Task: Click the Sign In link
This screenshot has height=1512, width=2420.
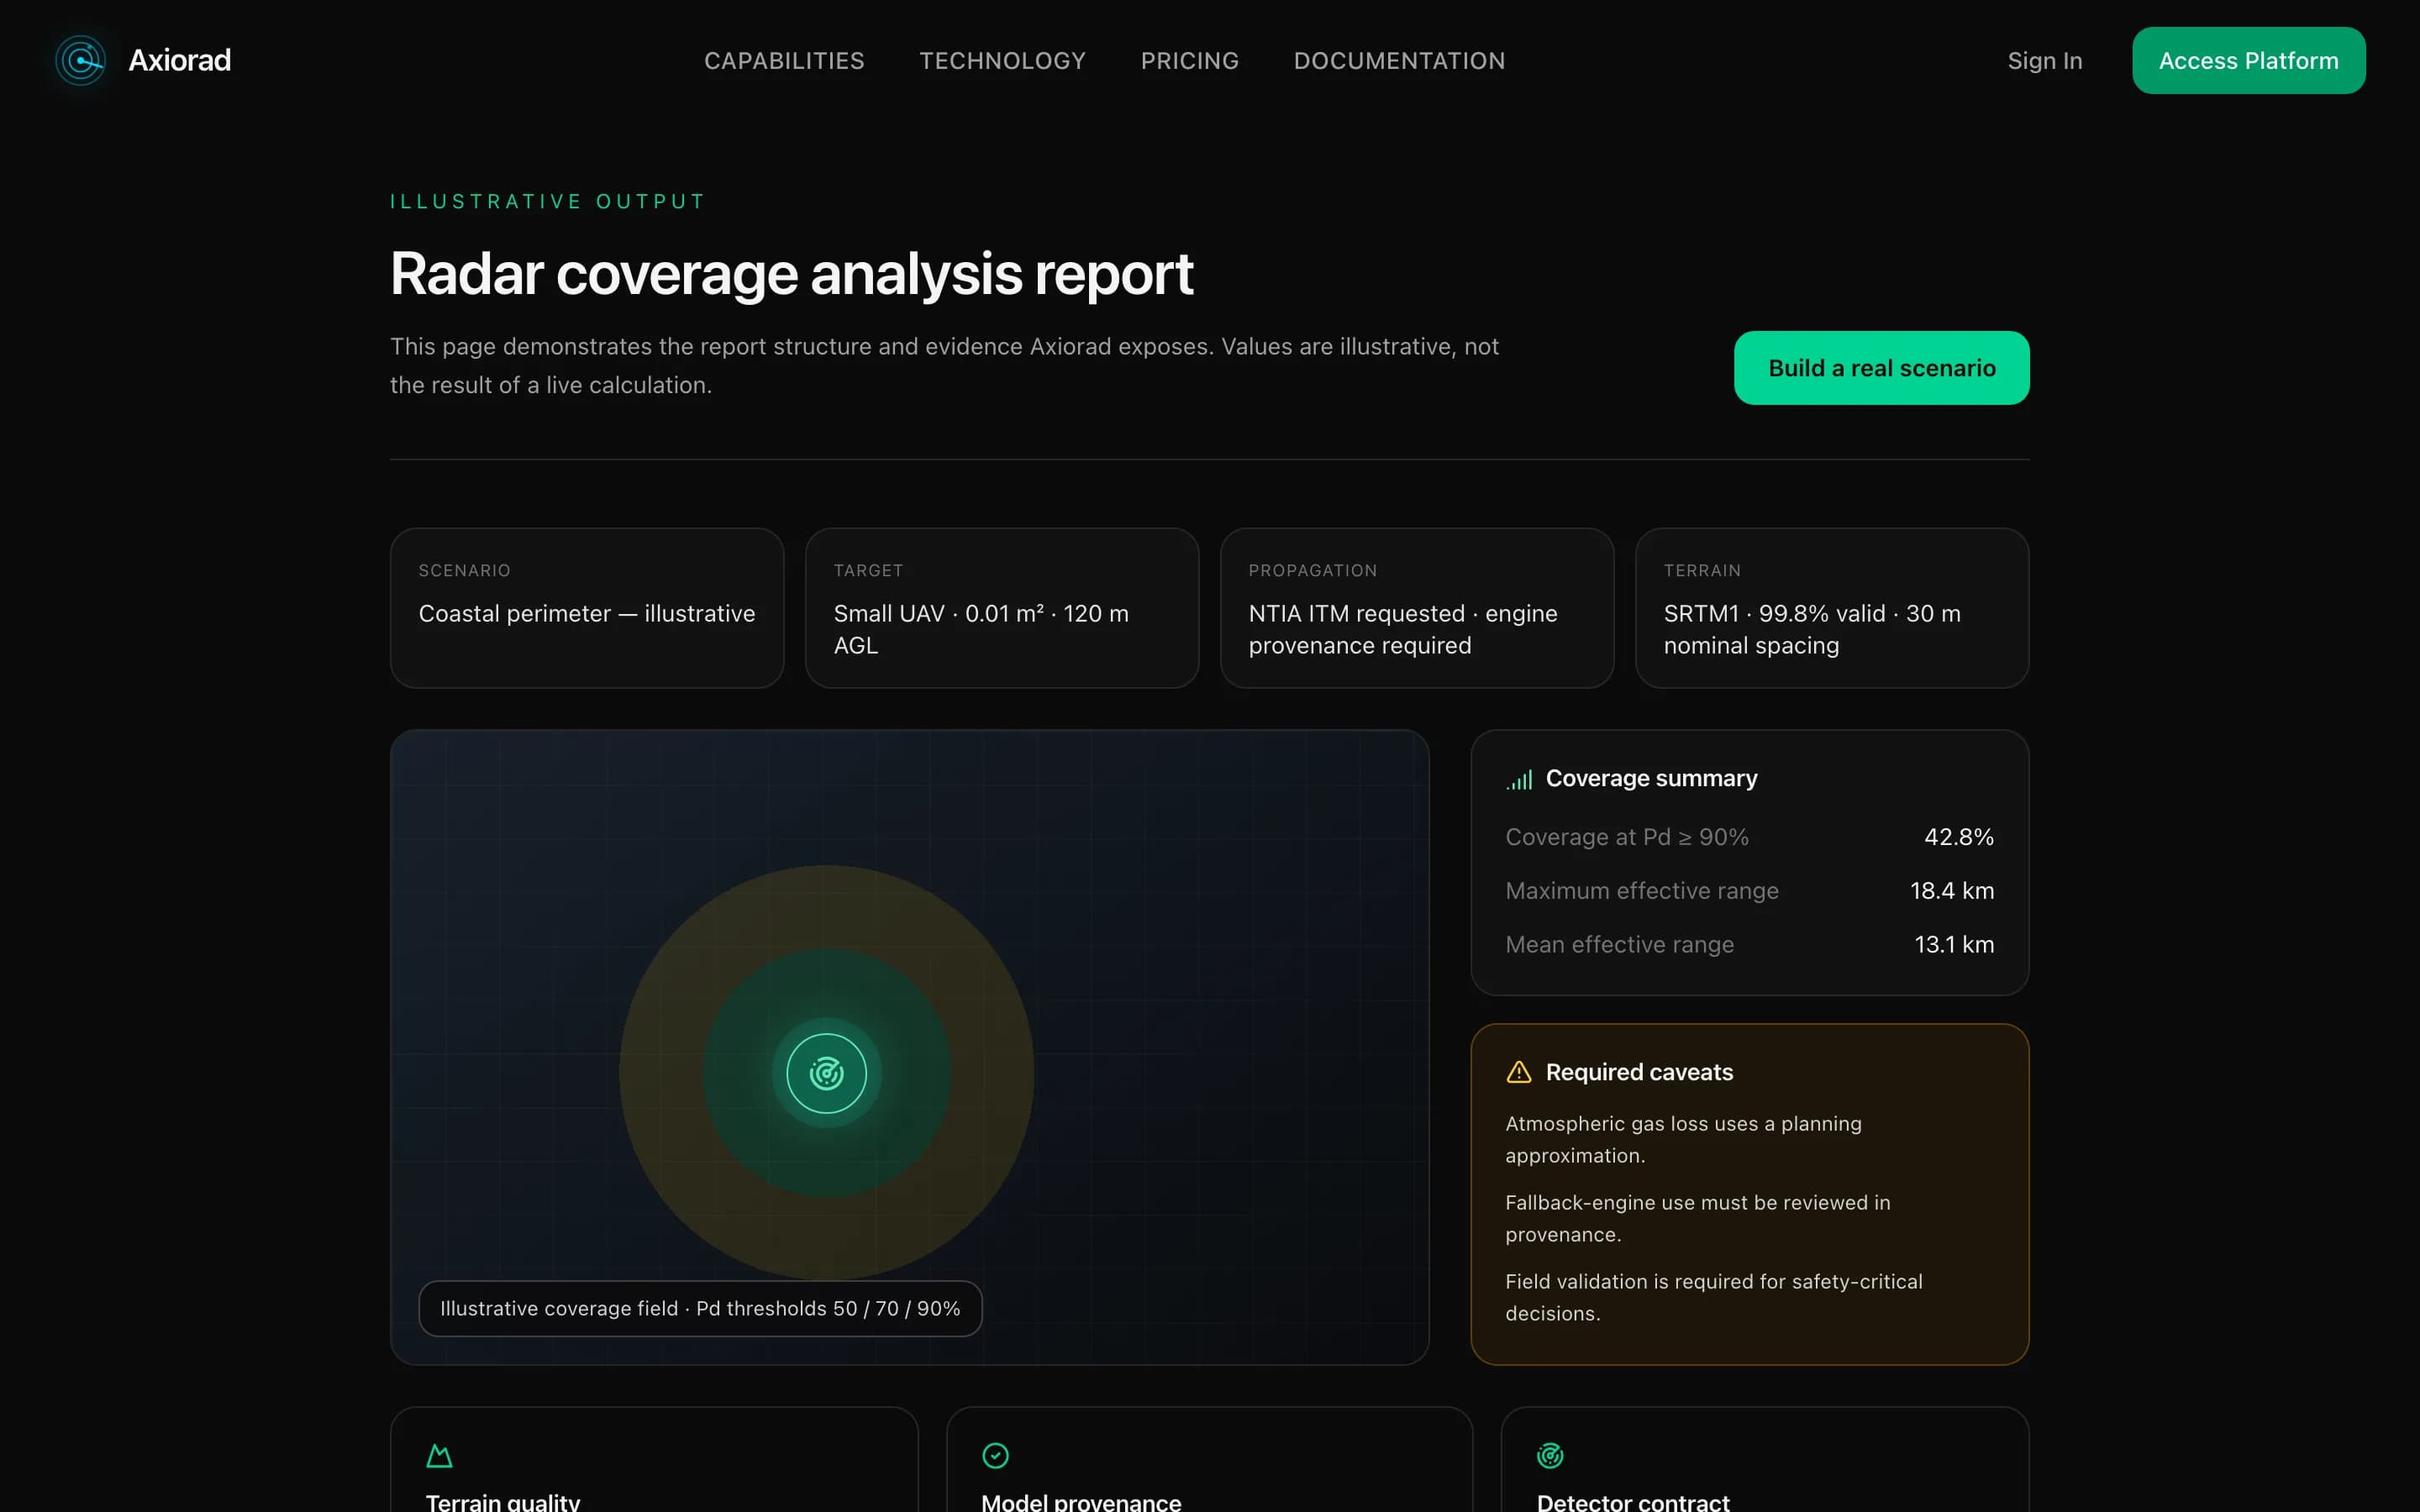Action: click(x=2045, y=61)
